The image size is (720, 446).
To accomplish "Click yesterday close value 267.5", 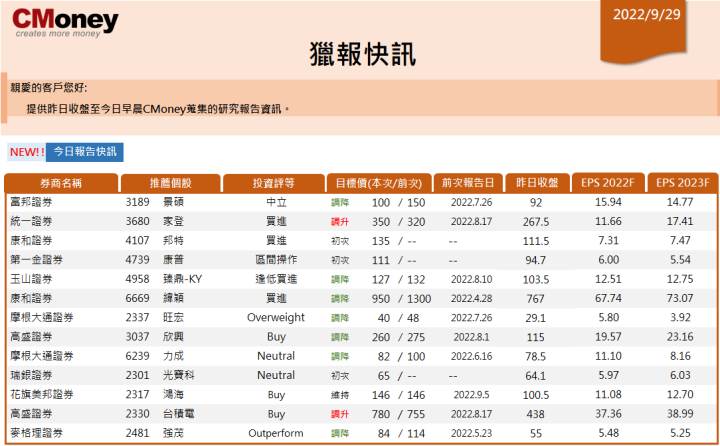I will point(536,222).
